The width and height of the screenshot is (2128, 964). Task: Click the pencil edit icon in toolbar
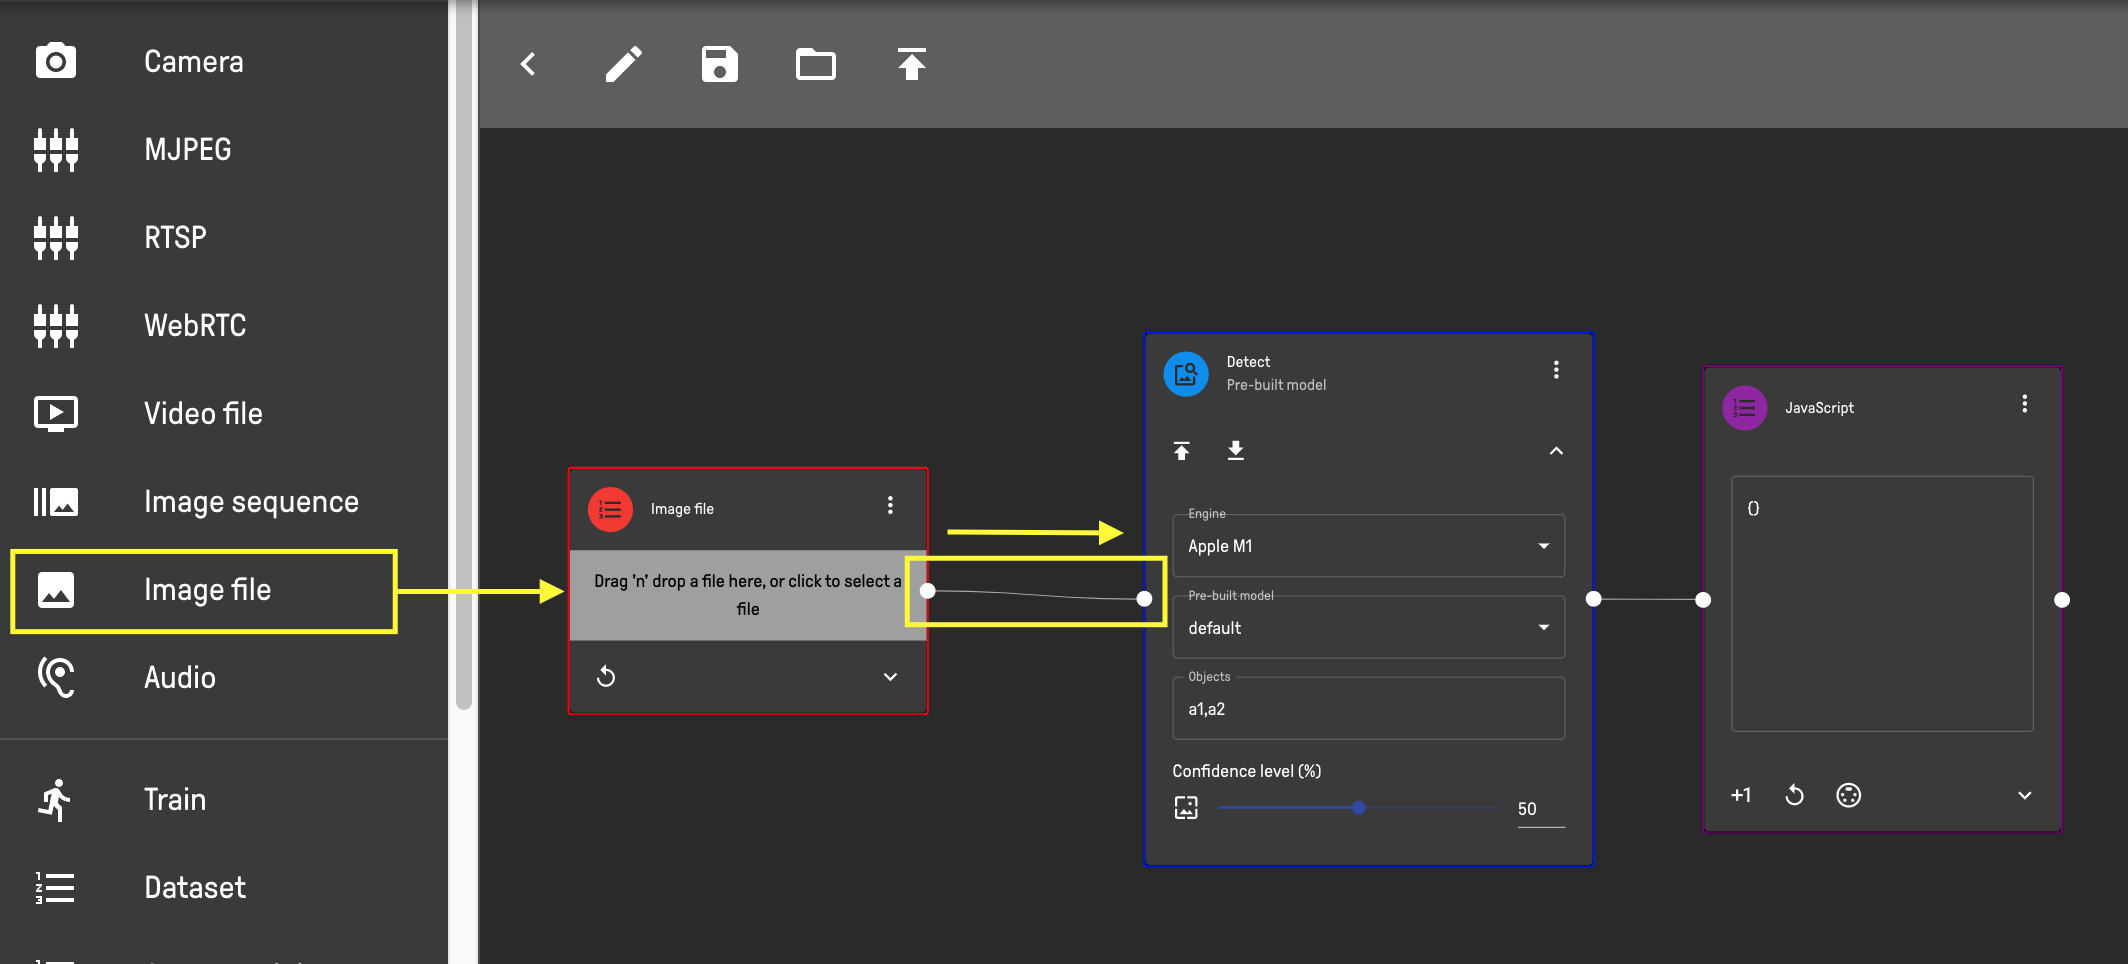pos(624,65)
